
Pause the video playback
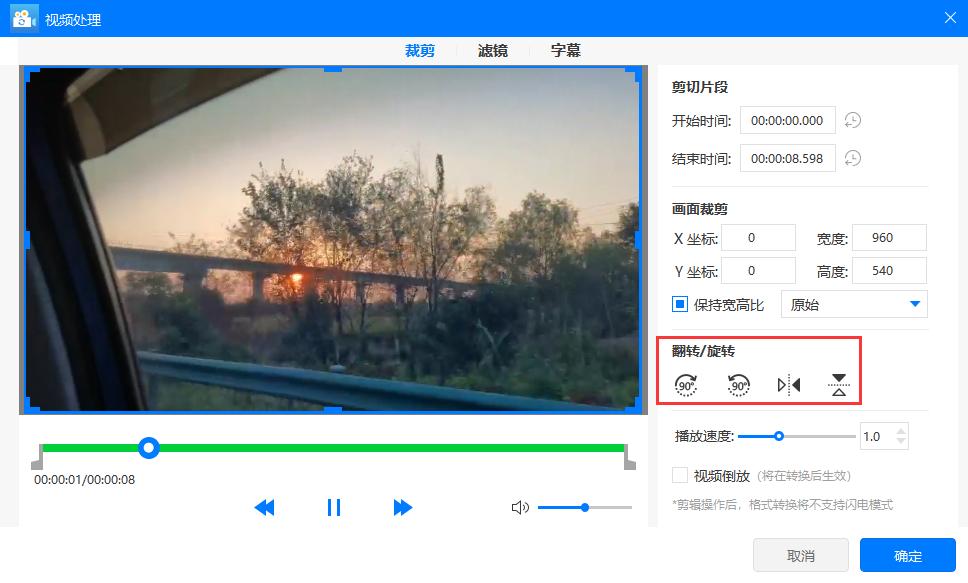[334, 508]
